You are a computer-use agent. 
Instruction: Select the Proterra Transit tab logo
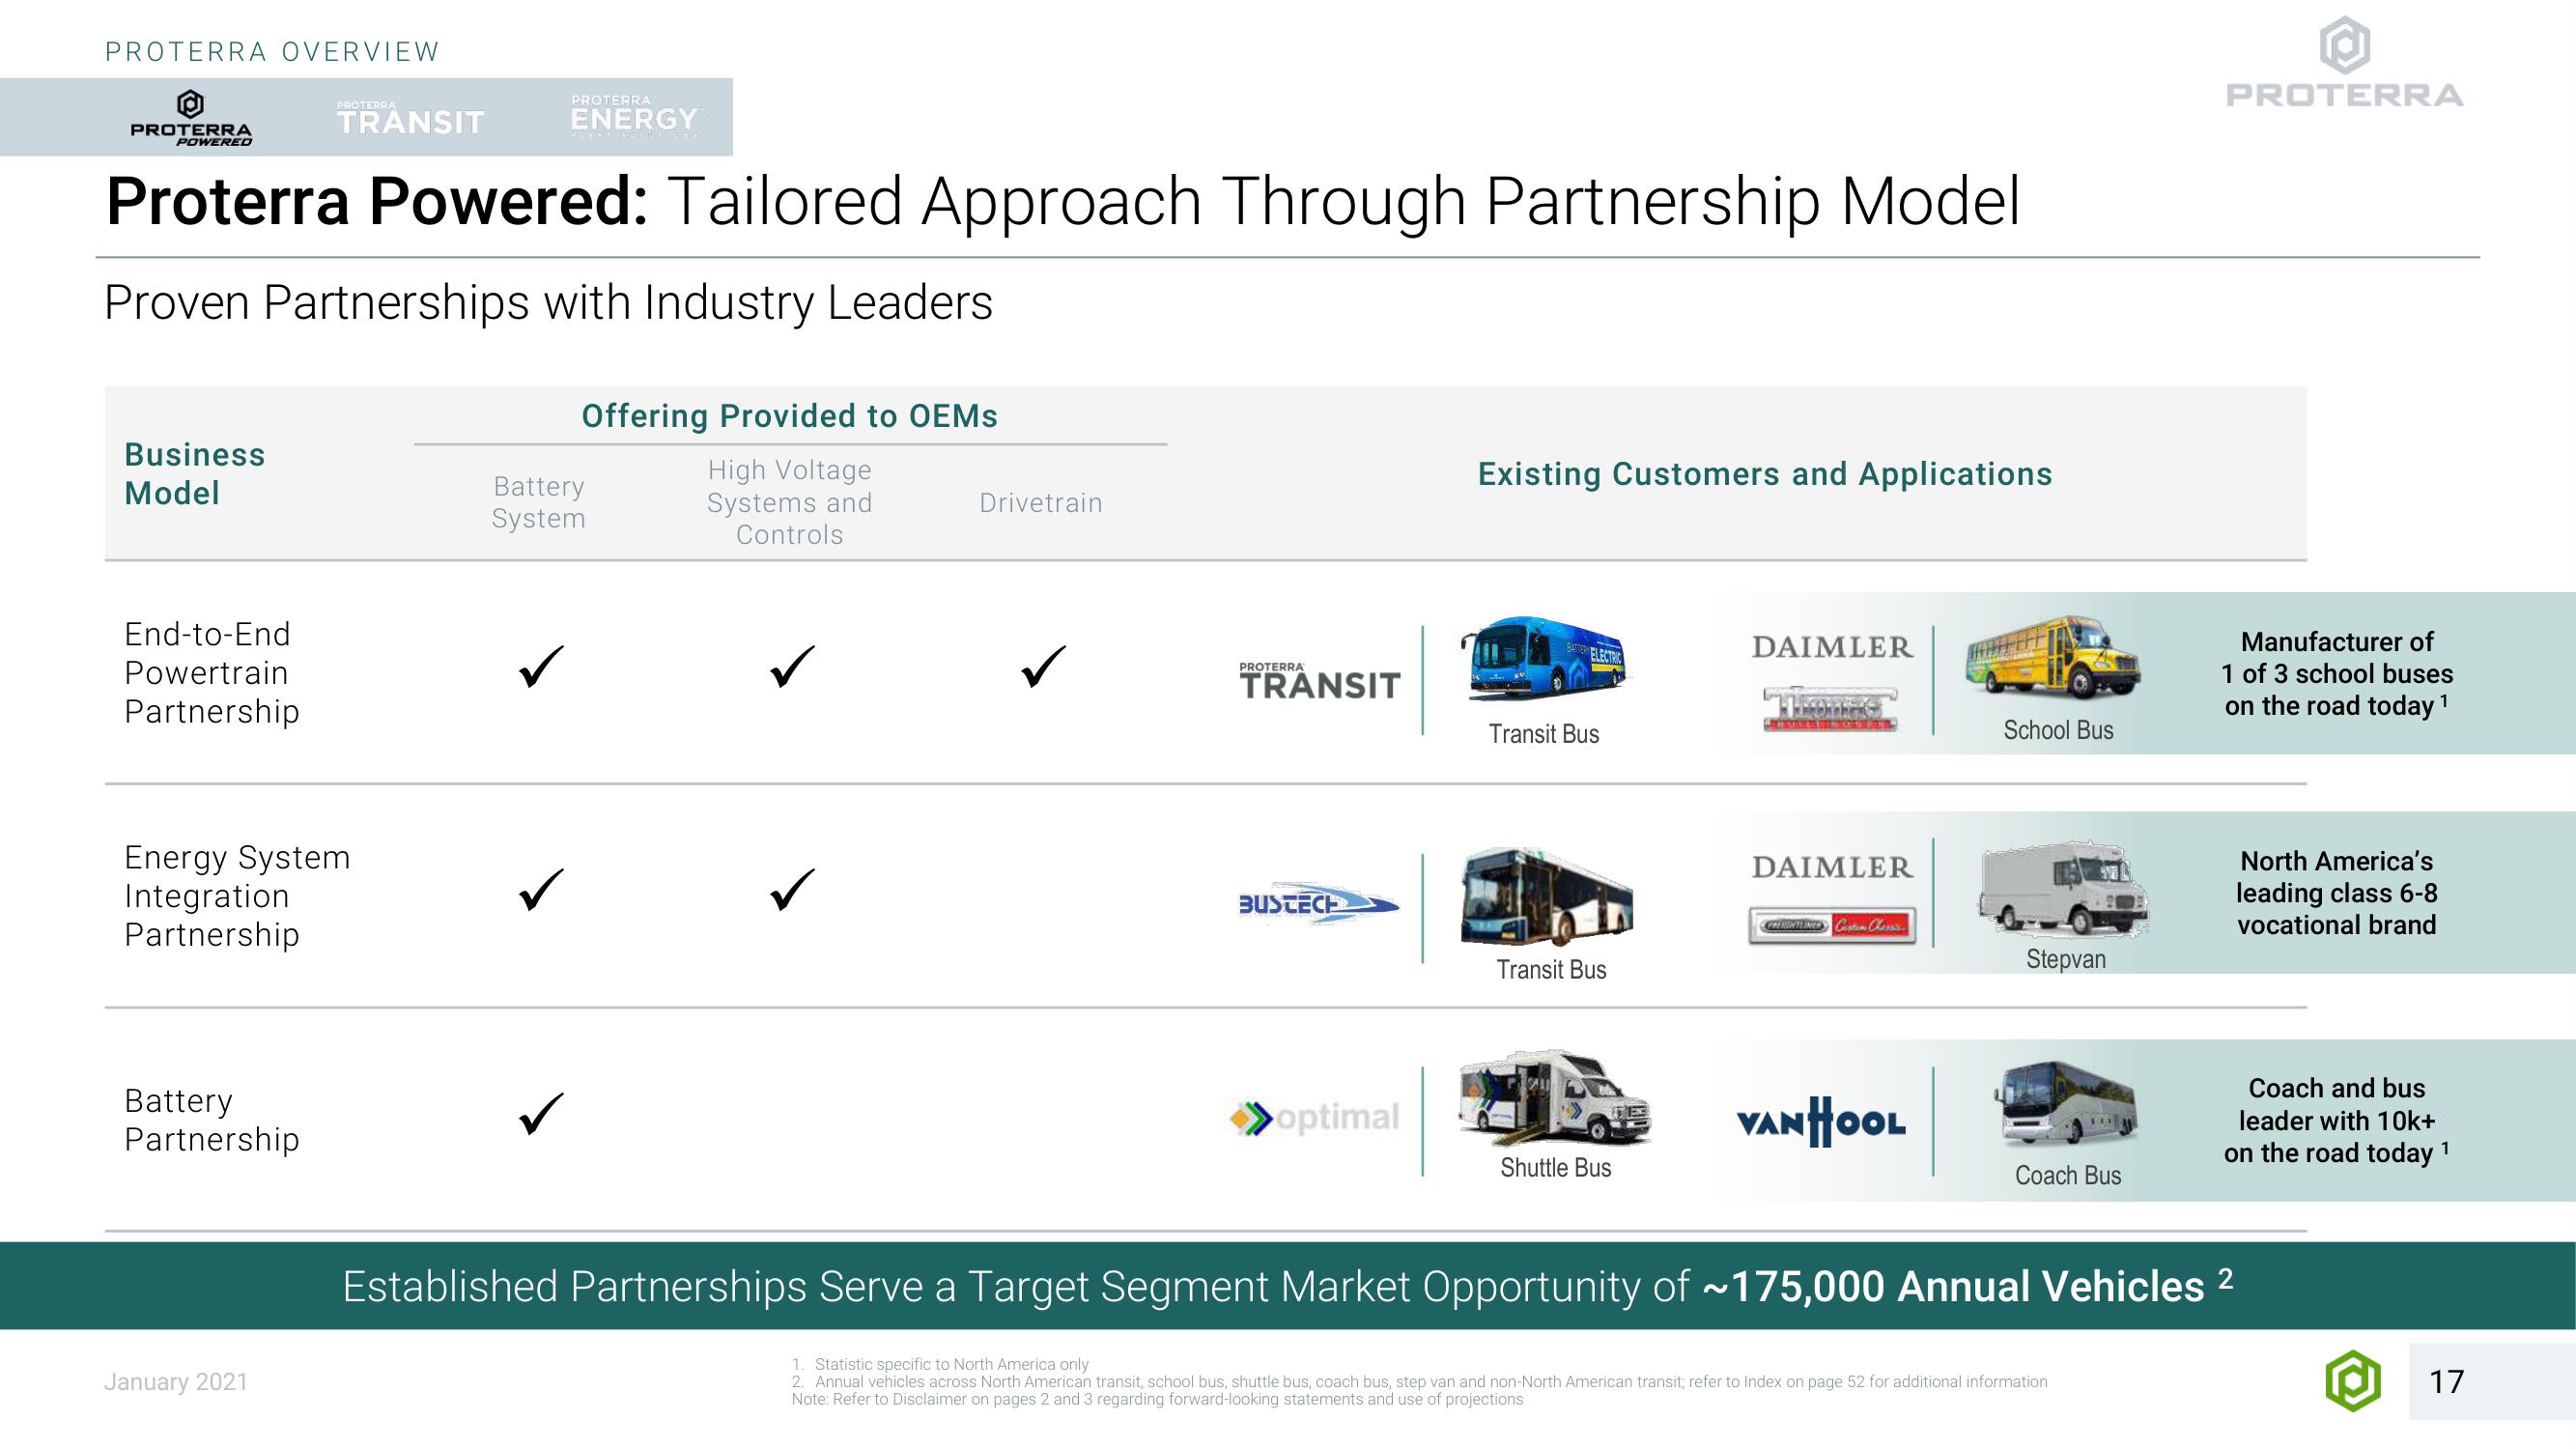coord(410,118)
